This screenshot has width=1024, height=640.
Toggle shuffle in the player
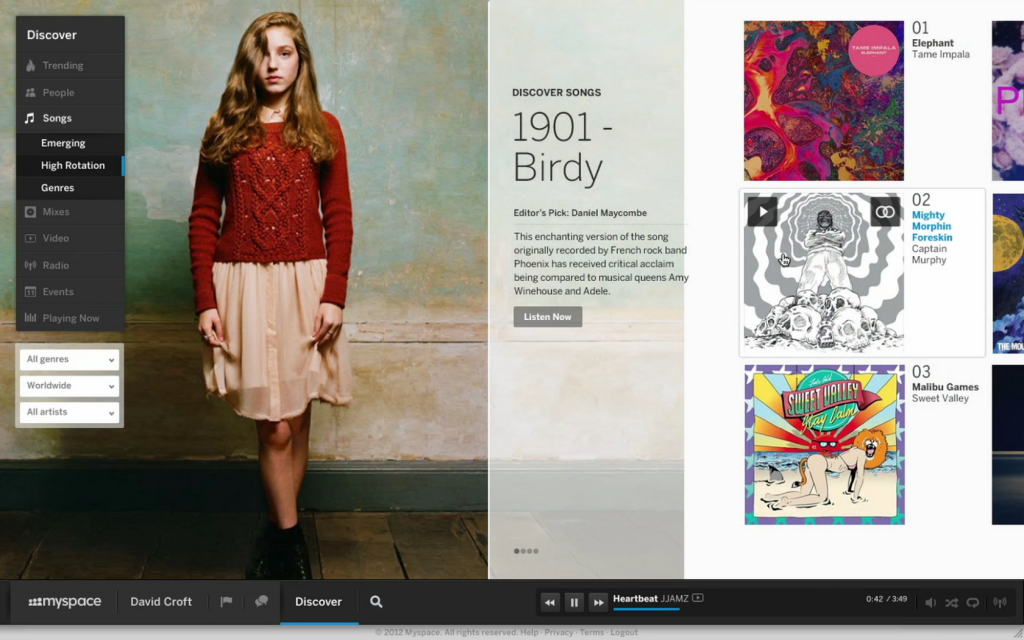click(x=952, y=603)
